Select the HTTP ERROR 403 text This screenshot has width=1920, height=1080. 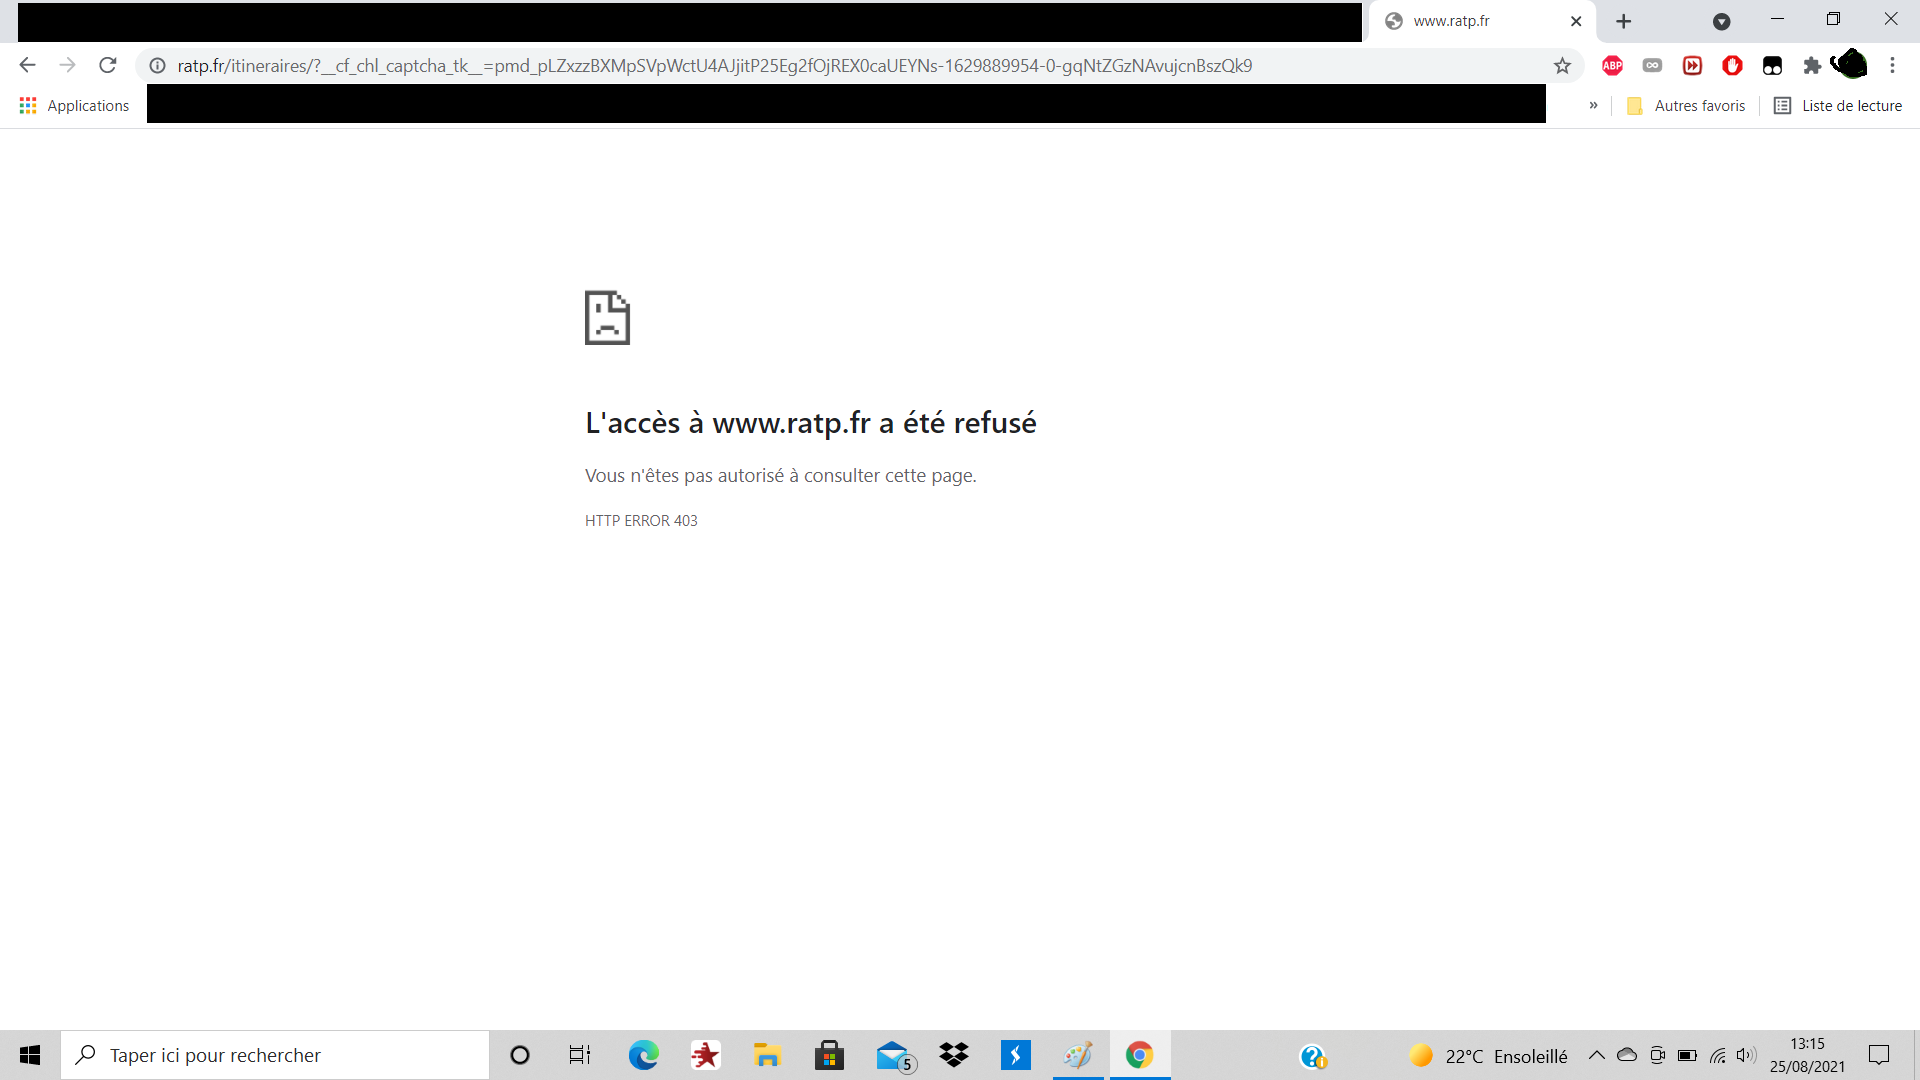click(x=641, y=521)
